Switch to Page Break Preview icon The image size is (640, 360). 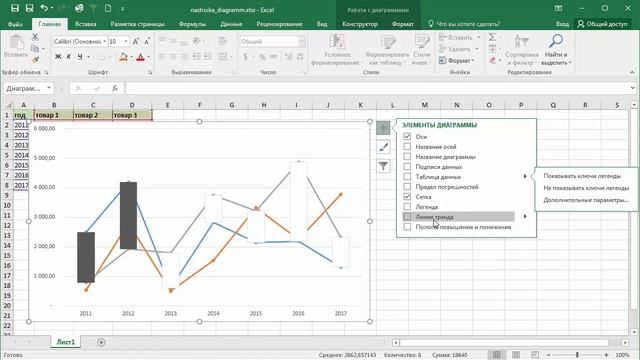[535, 355]
